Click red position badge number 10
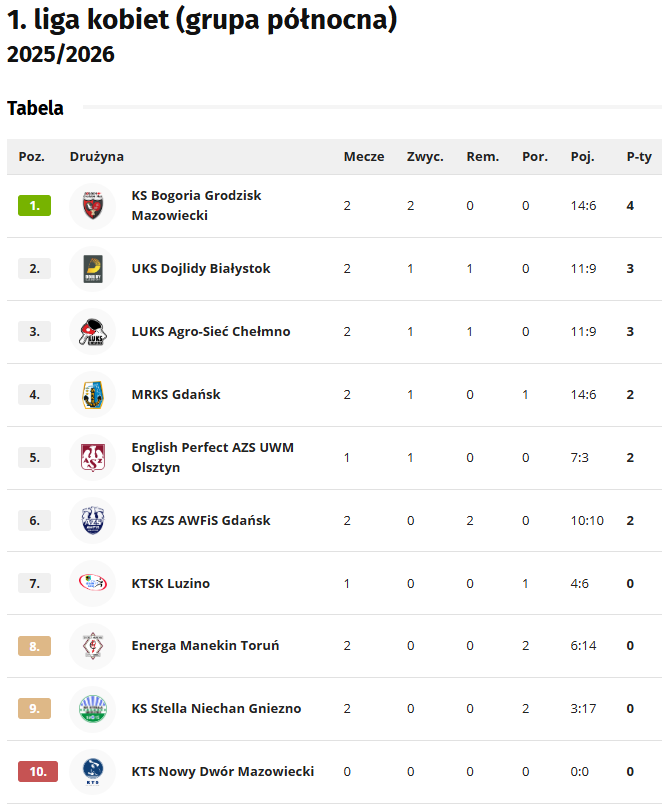This screenshot has height=808, width=662. pyautogui.click(x=38, y=772)
